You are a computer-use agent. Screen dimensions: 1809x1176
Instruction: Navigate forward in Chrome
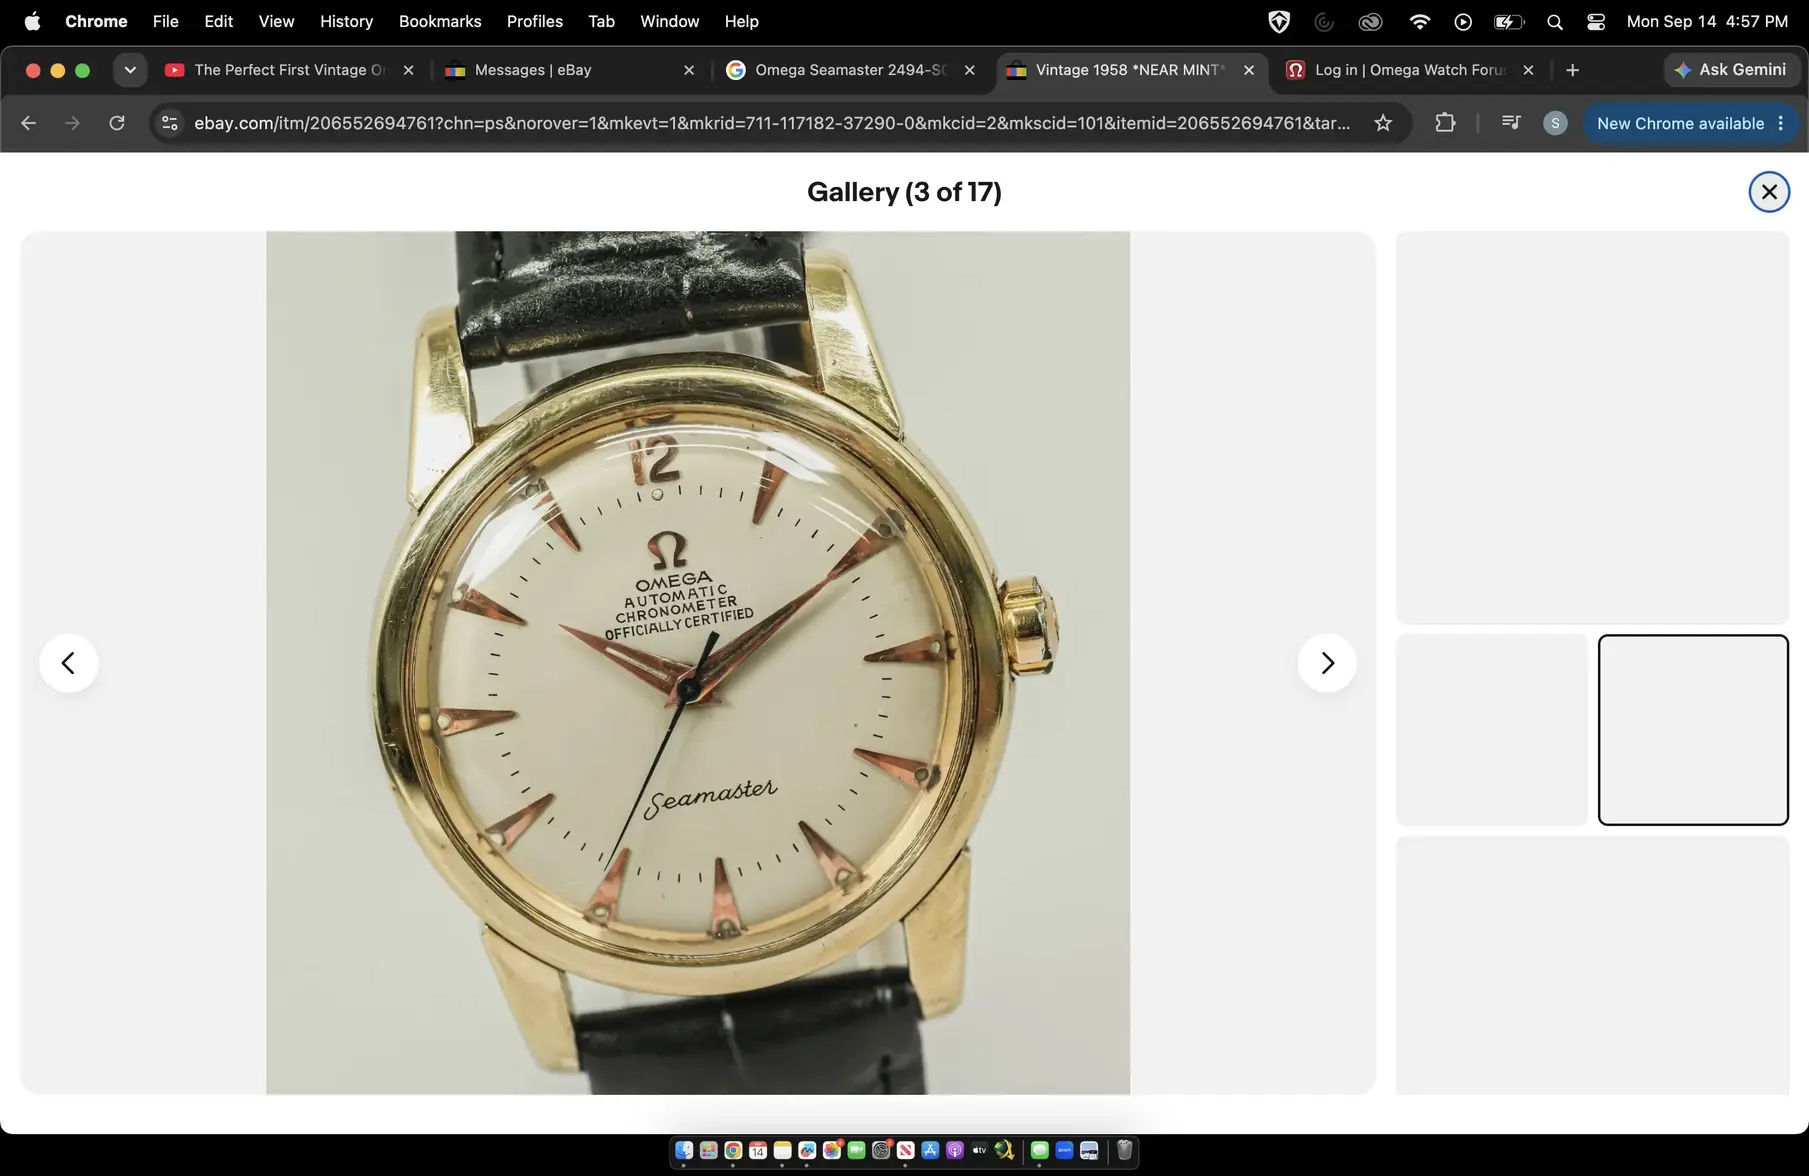[72, 123]
